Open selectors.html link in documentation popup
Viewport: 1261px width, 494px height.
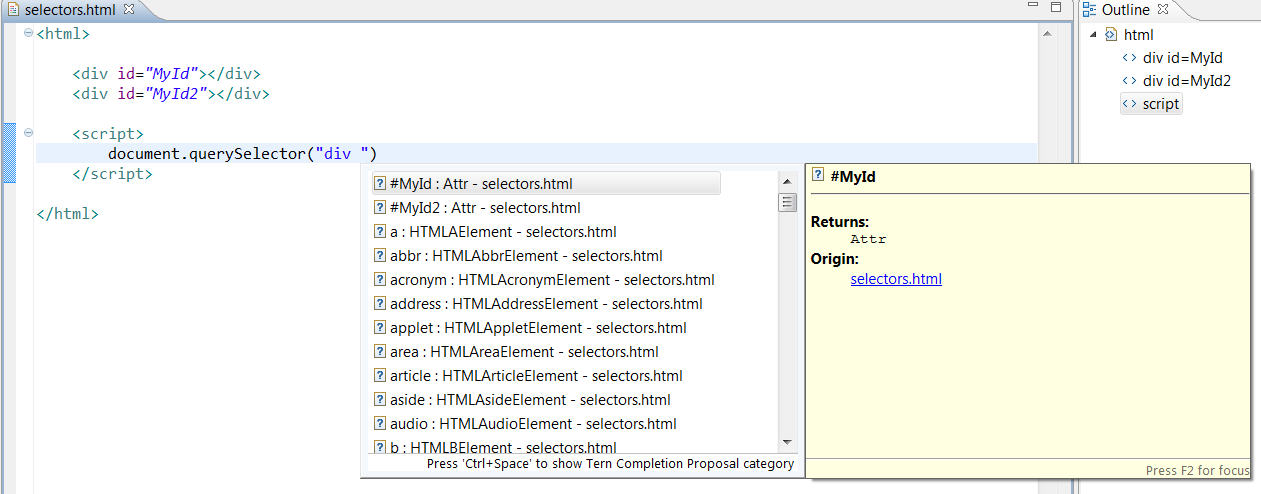pyautogui.click(x=896, y=279)
